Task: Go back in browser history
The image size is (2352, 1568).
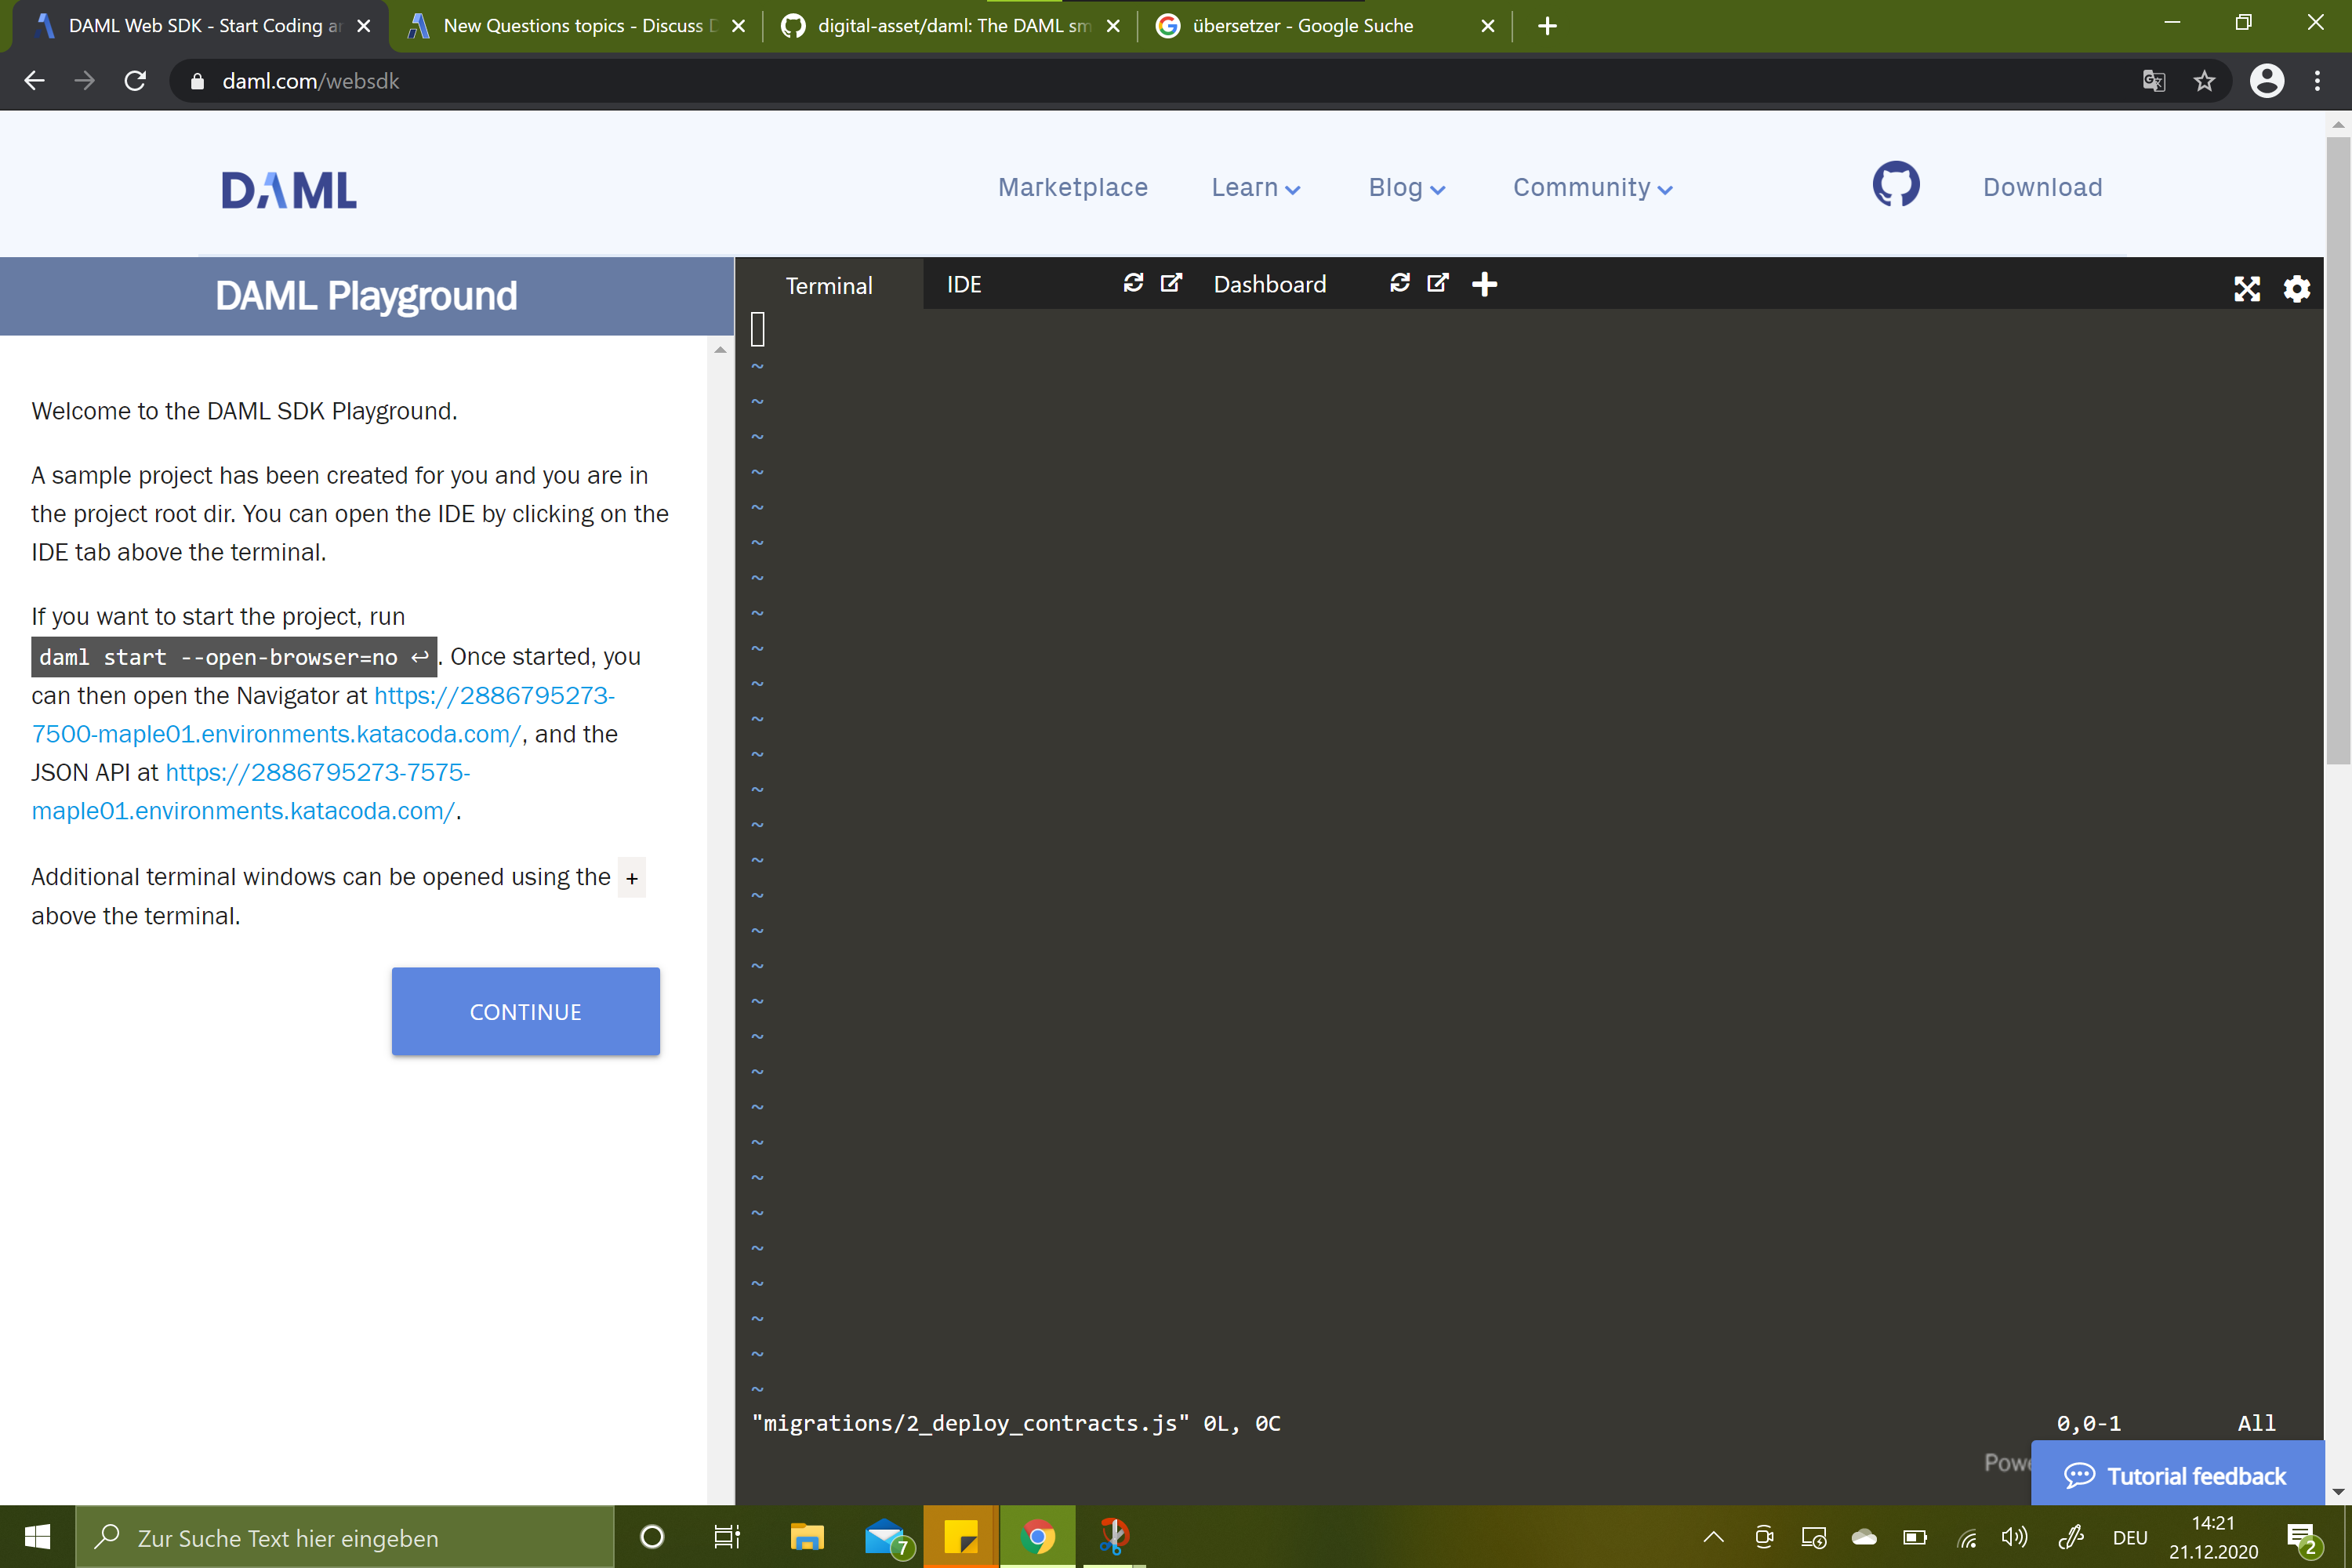Action: [35, 81]
